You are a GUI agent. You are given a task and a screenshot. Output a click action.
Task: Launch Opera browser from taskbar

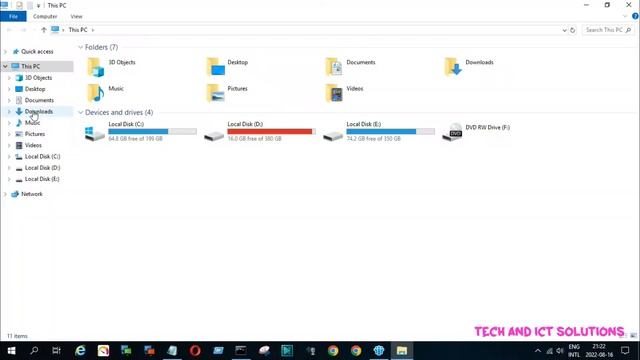[195, 351]
